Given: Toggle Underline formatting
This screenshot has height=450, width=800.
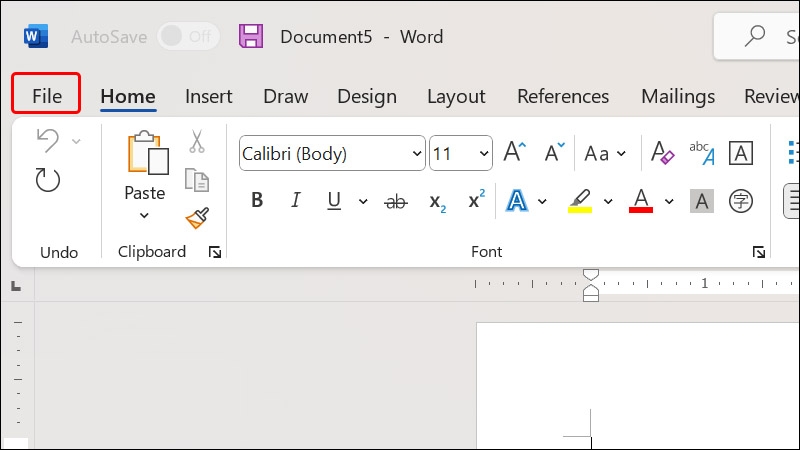Looking at the screenshot, I should pos(334,201).
